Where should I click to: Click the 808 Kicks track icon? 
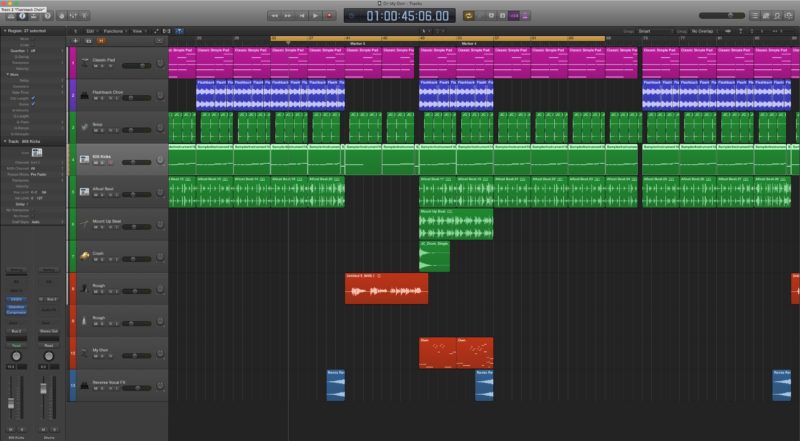(x=84, y=159)
